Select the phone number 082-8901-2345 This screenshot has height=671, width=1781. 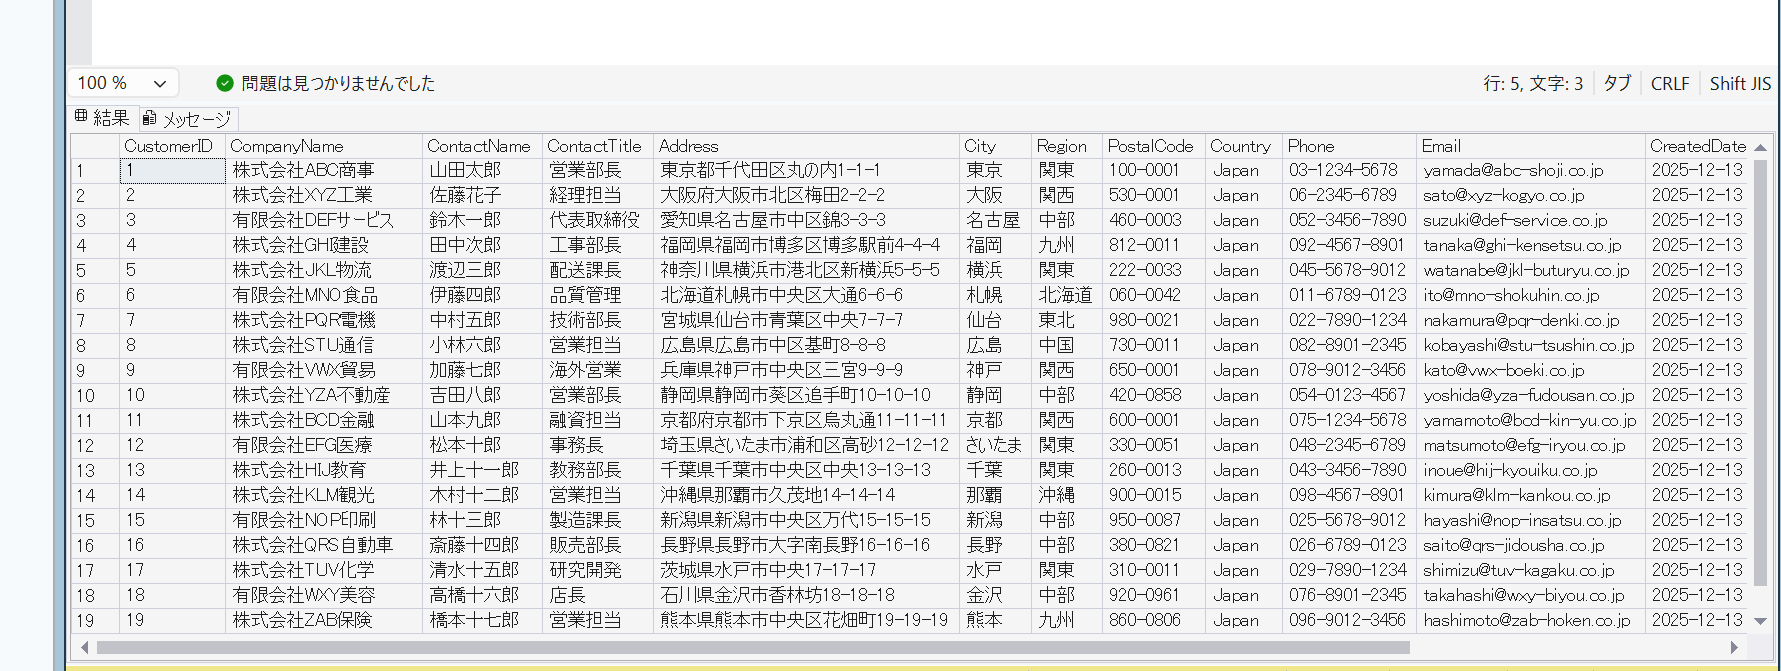1349,346
